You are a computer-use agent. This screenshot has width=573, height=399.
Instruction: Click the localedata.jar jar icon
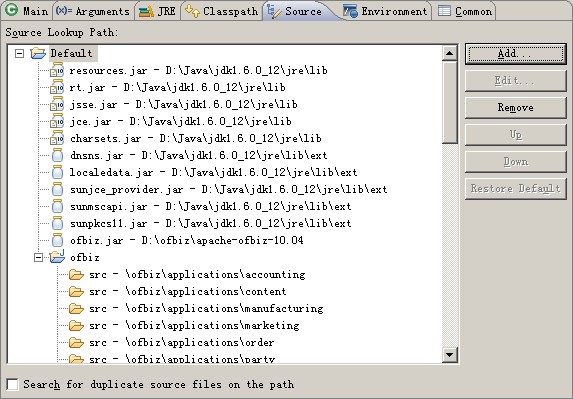[x=57, y=172]
